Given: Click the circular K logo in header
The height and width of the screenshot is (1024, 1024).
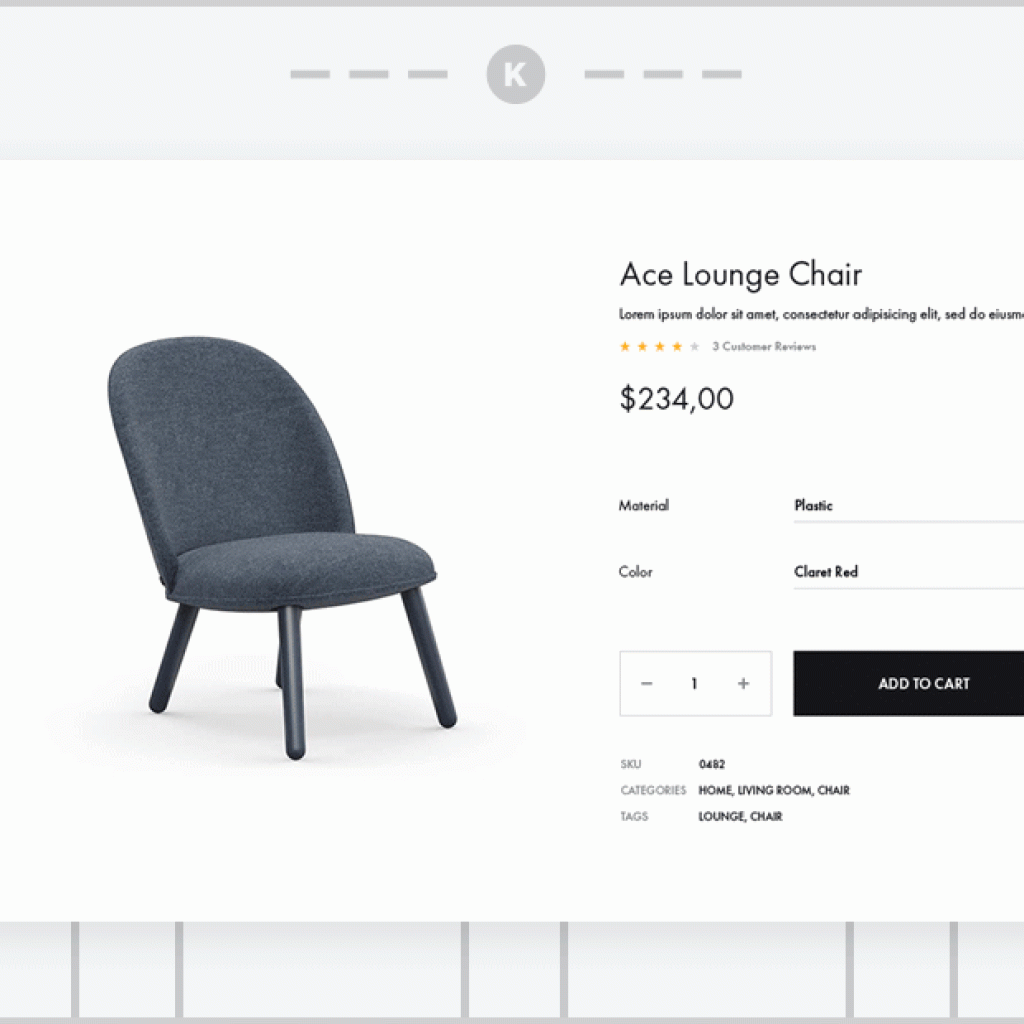Looking at the screenshot, I should point(515,74).
